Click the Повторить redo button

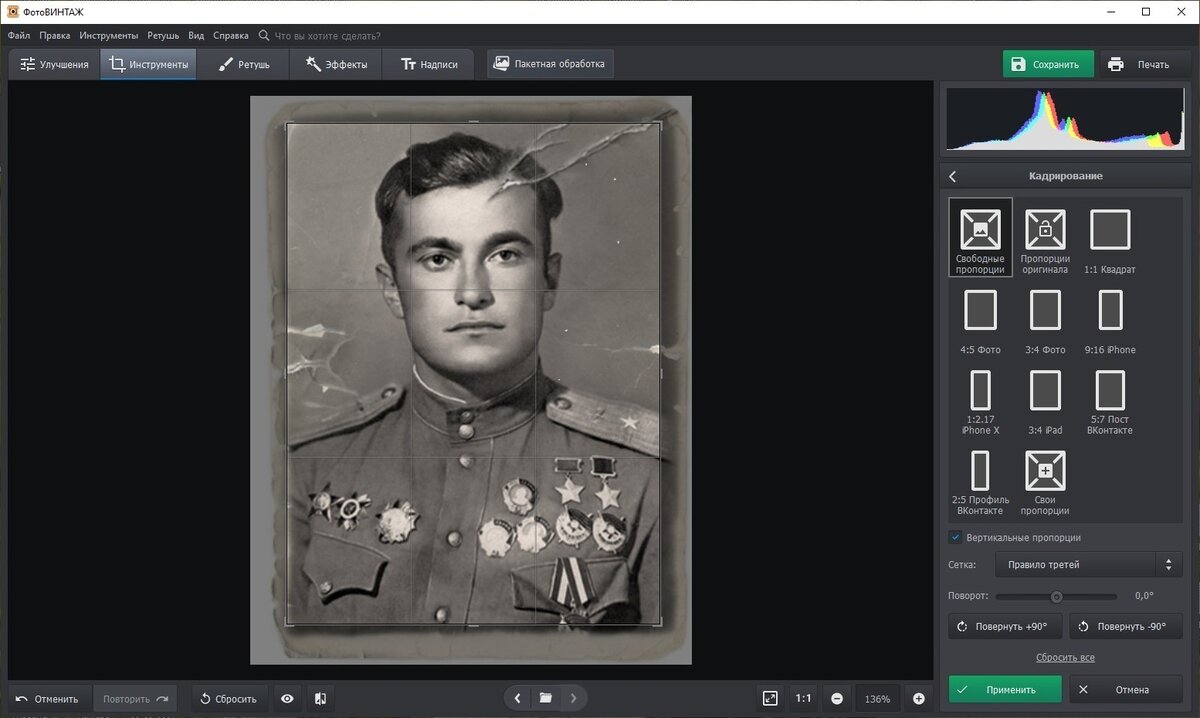135,699
